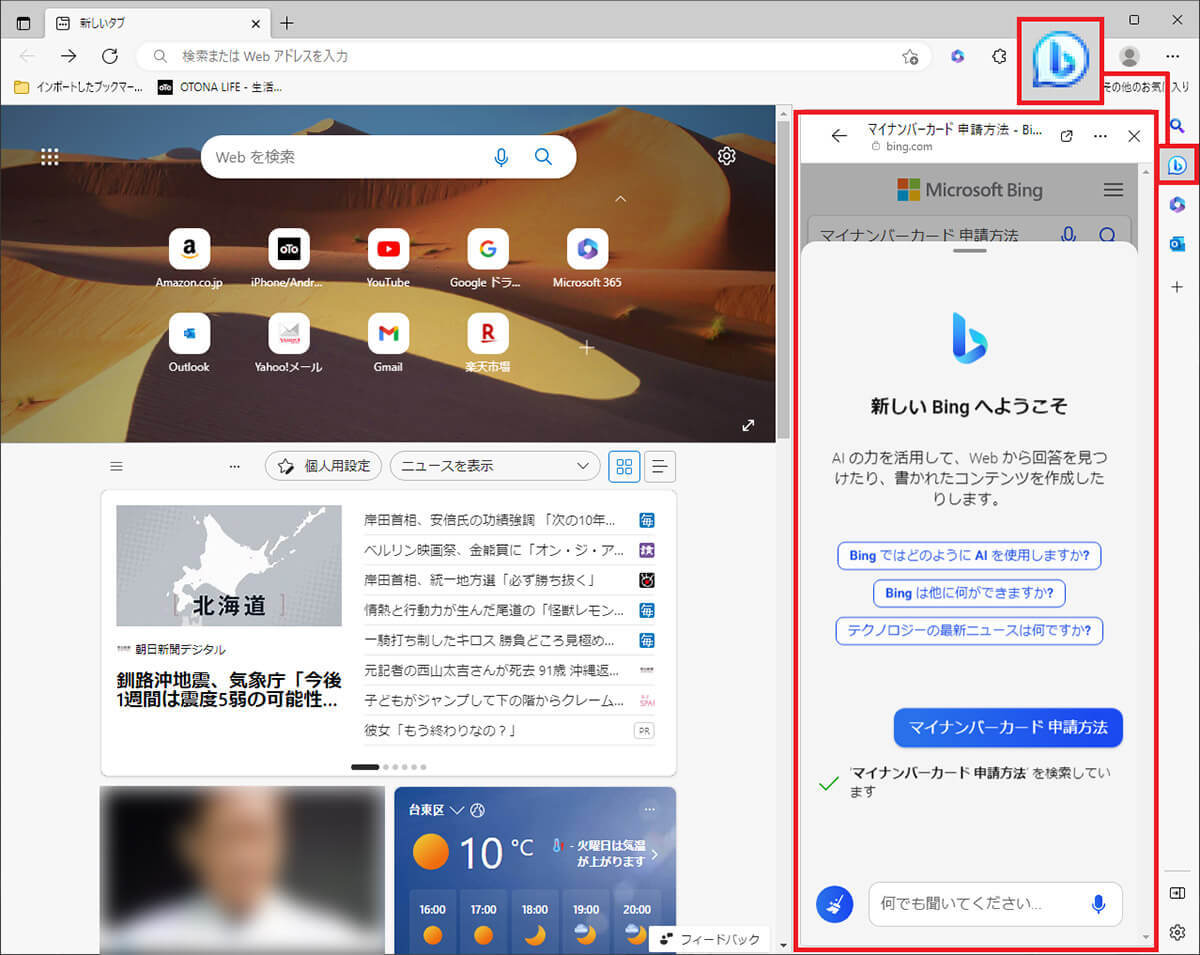The height and width of the screenshot is (955, 1200).
Task: Click the Bing panel back arrow
Action: click(839, 136)
